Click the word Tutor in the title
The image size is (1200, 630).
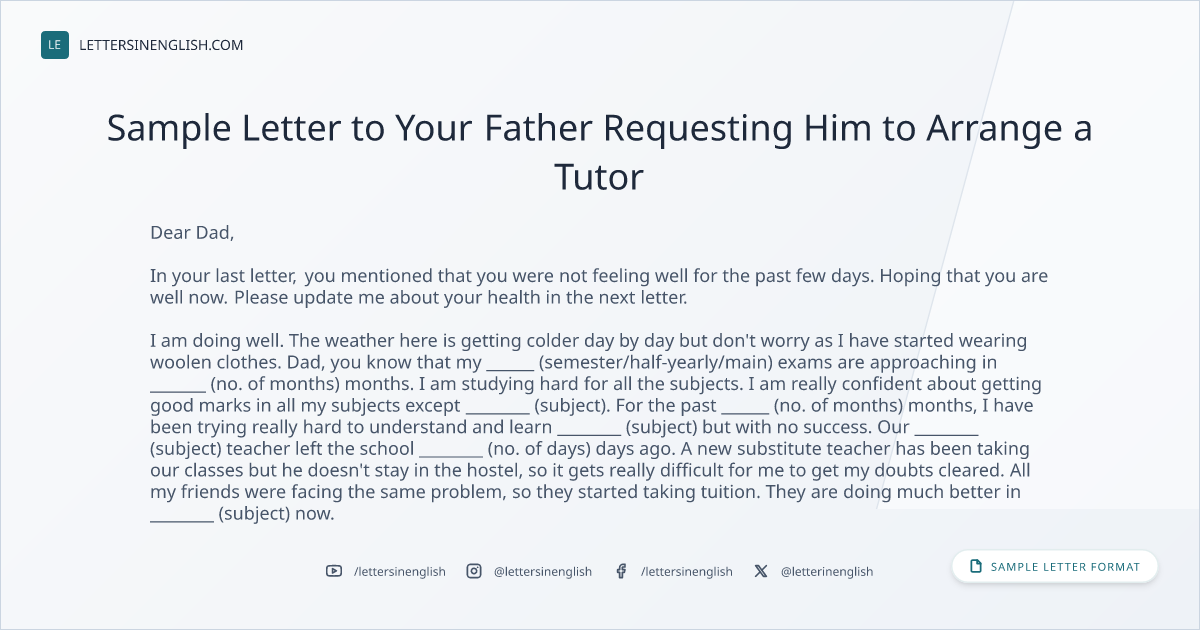point(600,177)
